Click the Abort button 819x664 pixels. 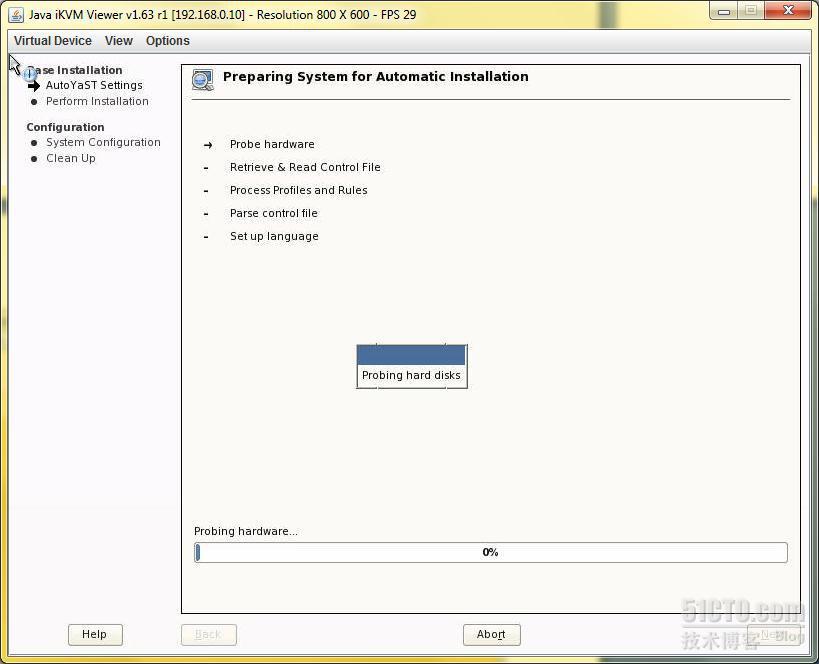pyautogui.click(x=491, y=634)
